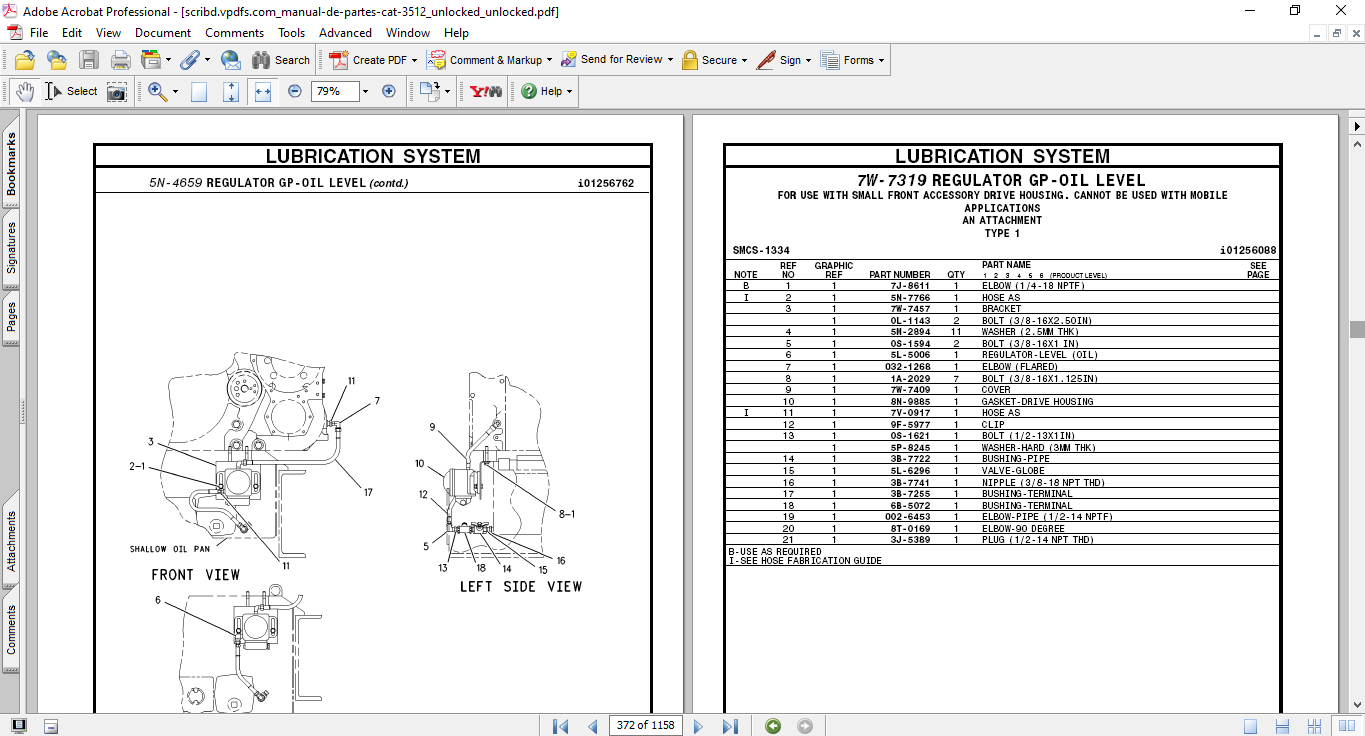Click the green previous view arrow
The height and width of the screenshot is (736, 1365).
pyautogui.click(x=773, y=726)
